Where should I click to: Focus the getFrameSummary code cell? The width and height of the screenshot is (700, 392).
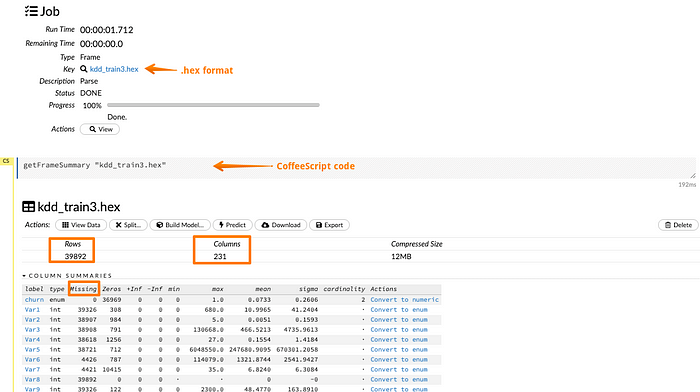356,168
